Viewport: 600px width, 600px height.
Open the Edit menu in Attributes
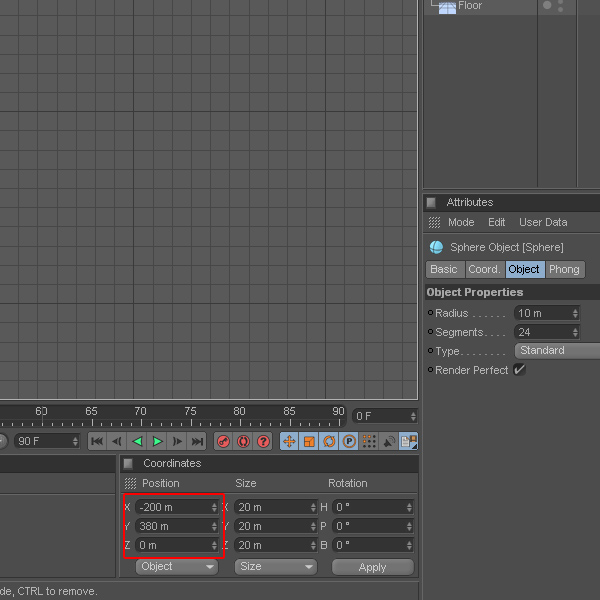[496, 222]
